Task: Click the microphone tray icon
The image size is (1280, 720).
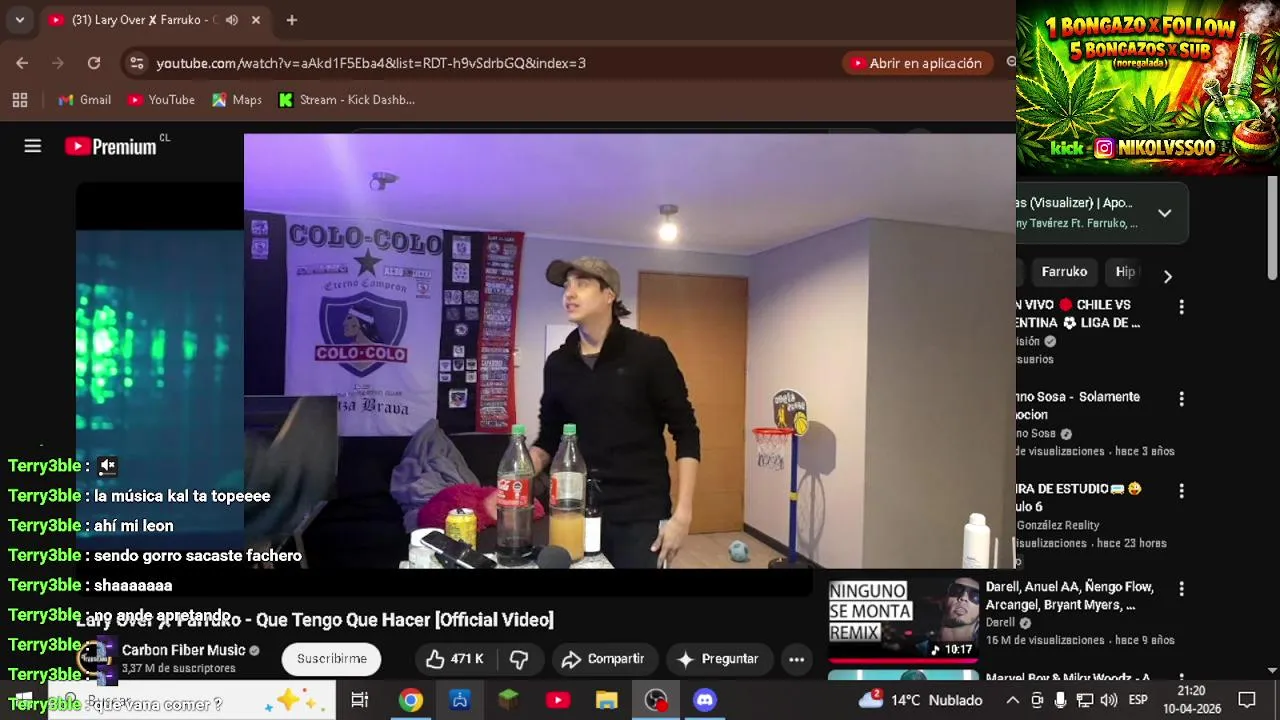Action: (1060, 700)
